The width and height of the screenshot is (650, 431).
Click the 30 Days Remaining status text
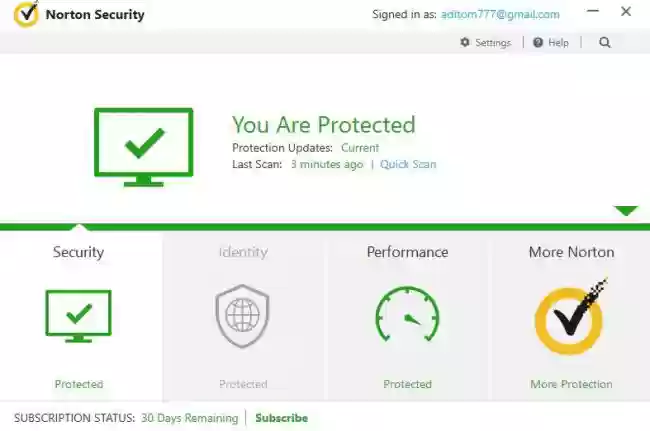(189, 418)
